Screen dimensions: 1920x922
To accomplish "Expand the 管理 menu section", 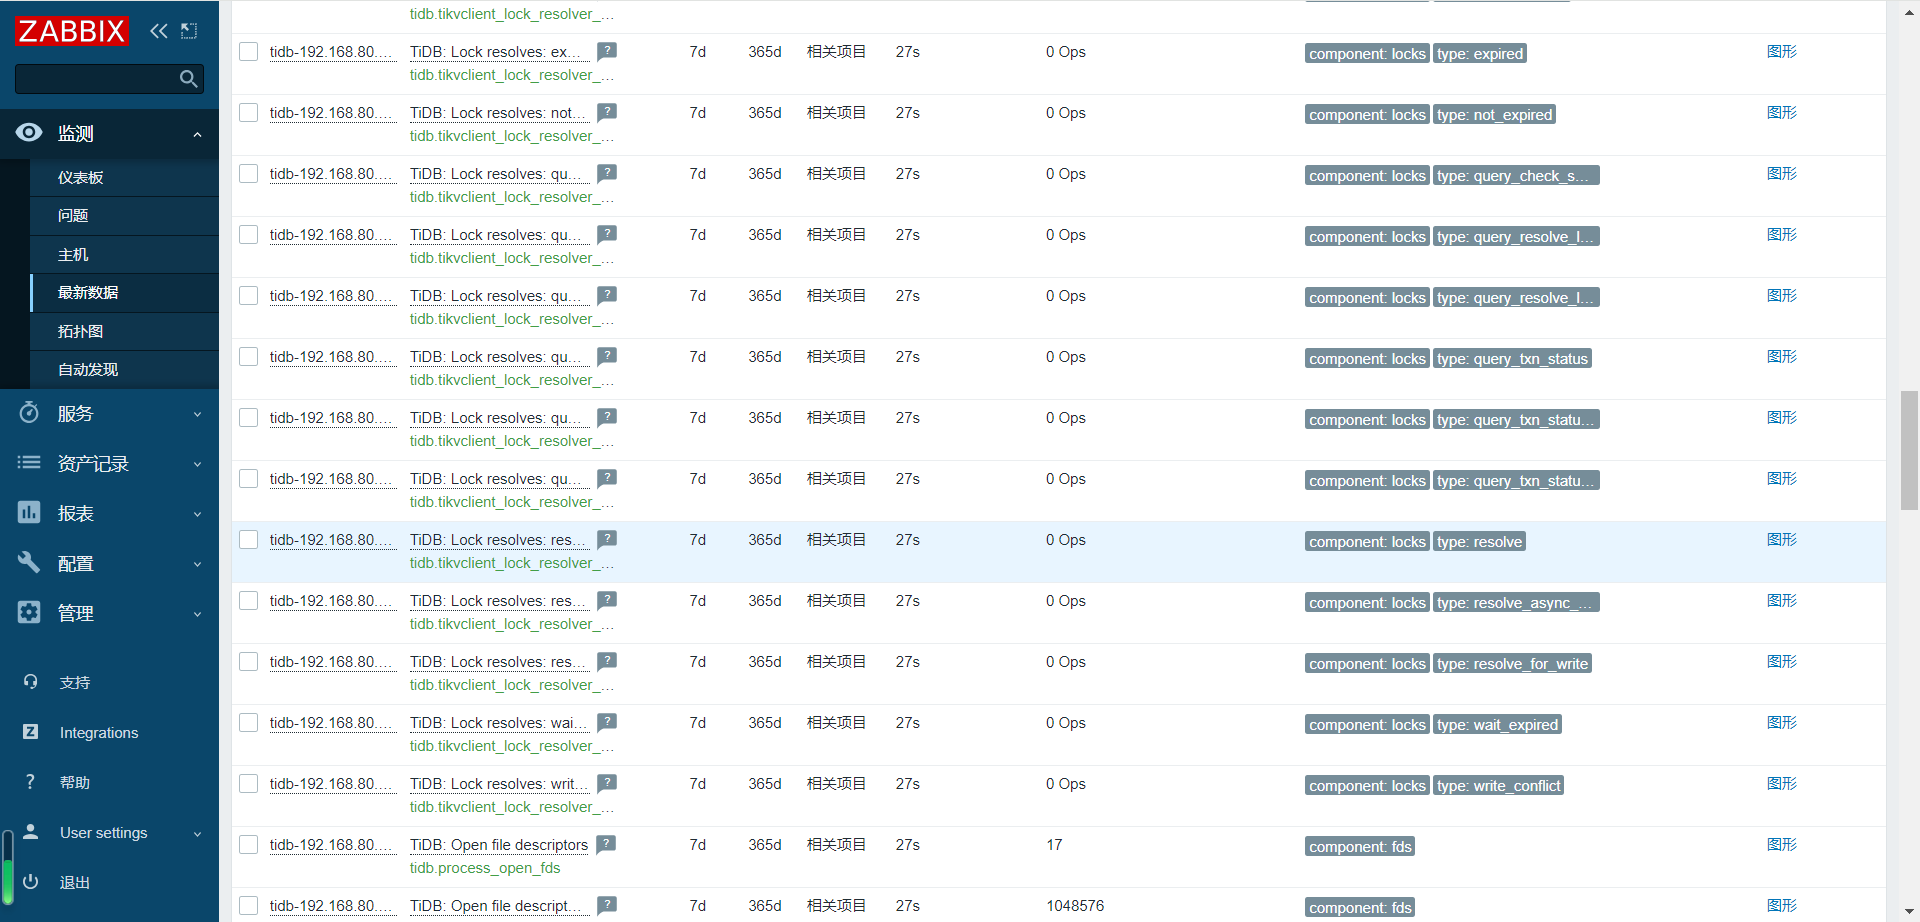I will coord(197,614).
